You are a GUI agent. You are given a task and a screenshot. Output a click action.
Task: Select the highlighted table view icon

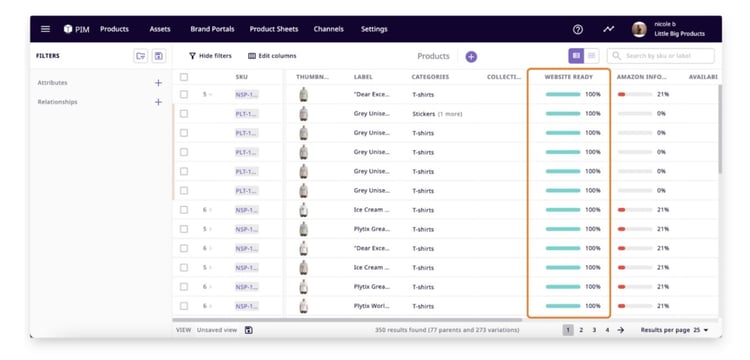576,56
